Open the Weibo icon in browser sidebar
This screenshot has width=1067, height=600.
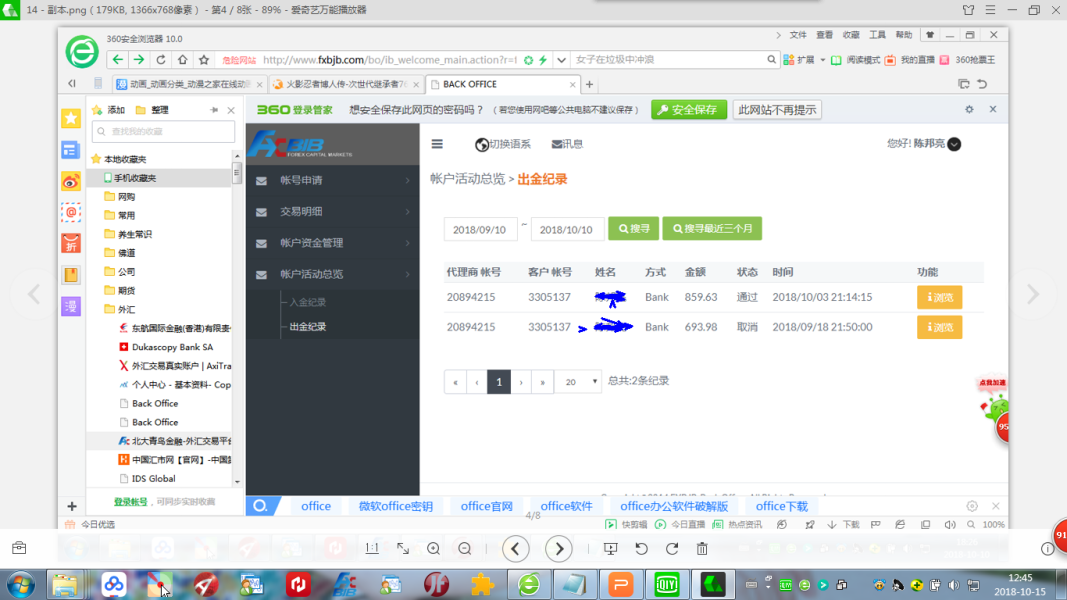pos(71,181)
